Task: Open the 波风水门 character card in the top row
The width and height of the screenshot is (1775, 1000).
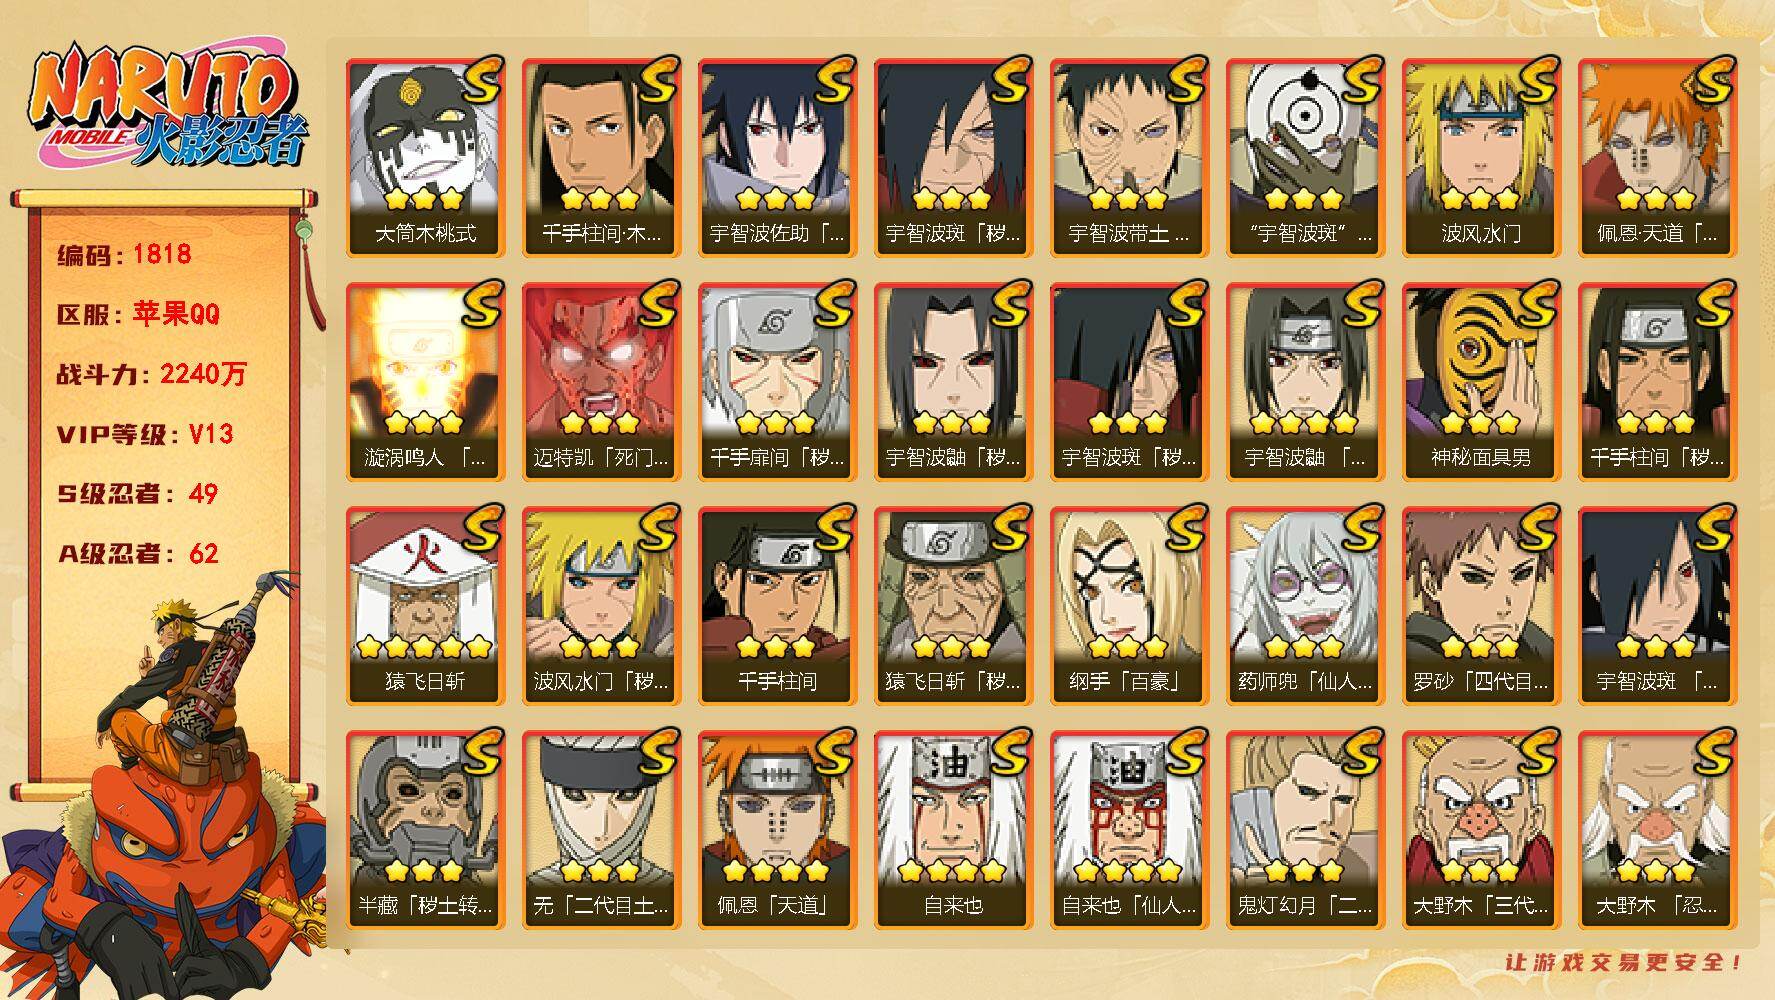Action: coord(1481,158)
